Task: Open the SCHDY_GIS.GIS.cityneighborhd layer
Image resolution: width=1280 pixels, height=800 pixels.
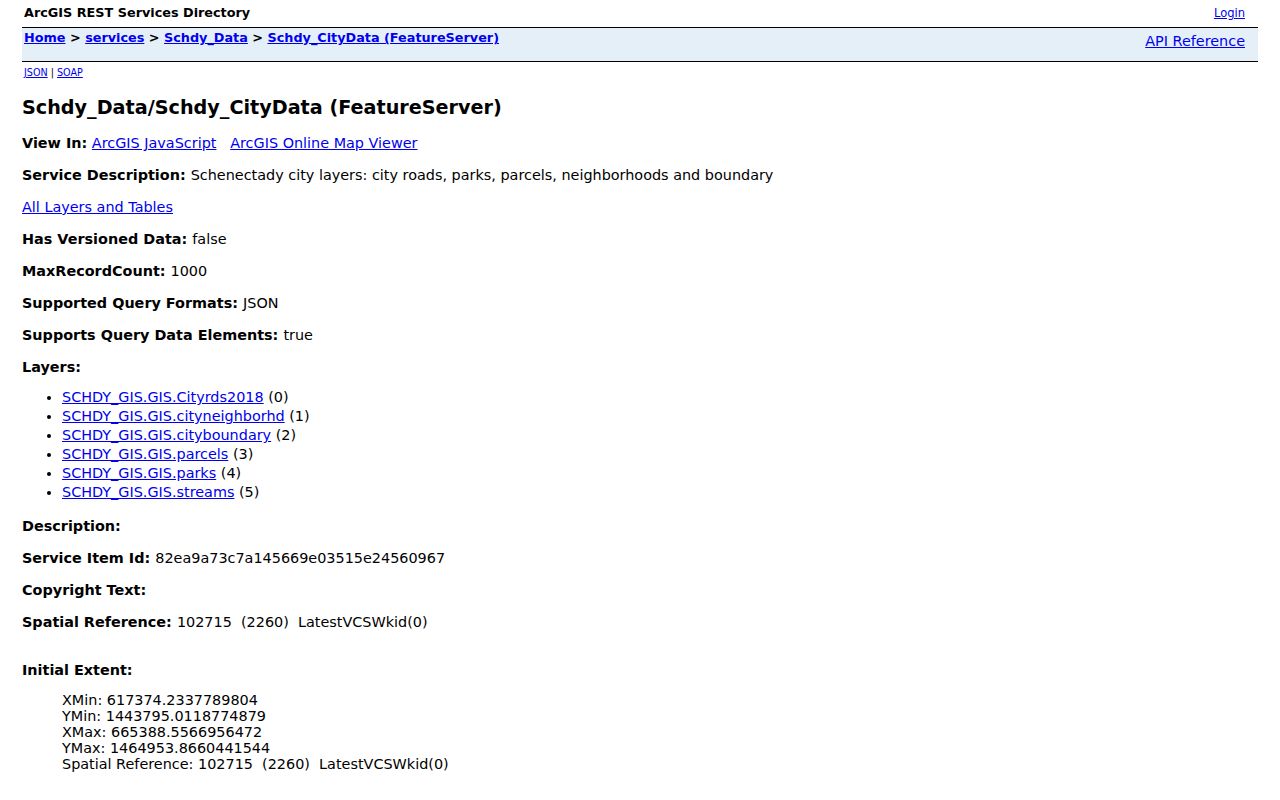Action: pos(173,416)
